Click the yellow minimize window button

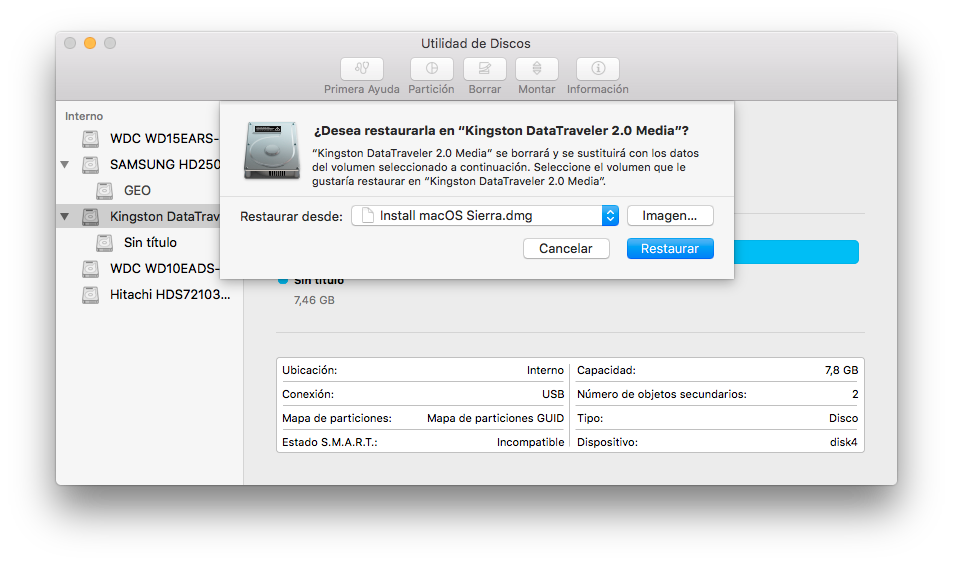pyautogui.click(x=90, y=43)
